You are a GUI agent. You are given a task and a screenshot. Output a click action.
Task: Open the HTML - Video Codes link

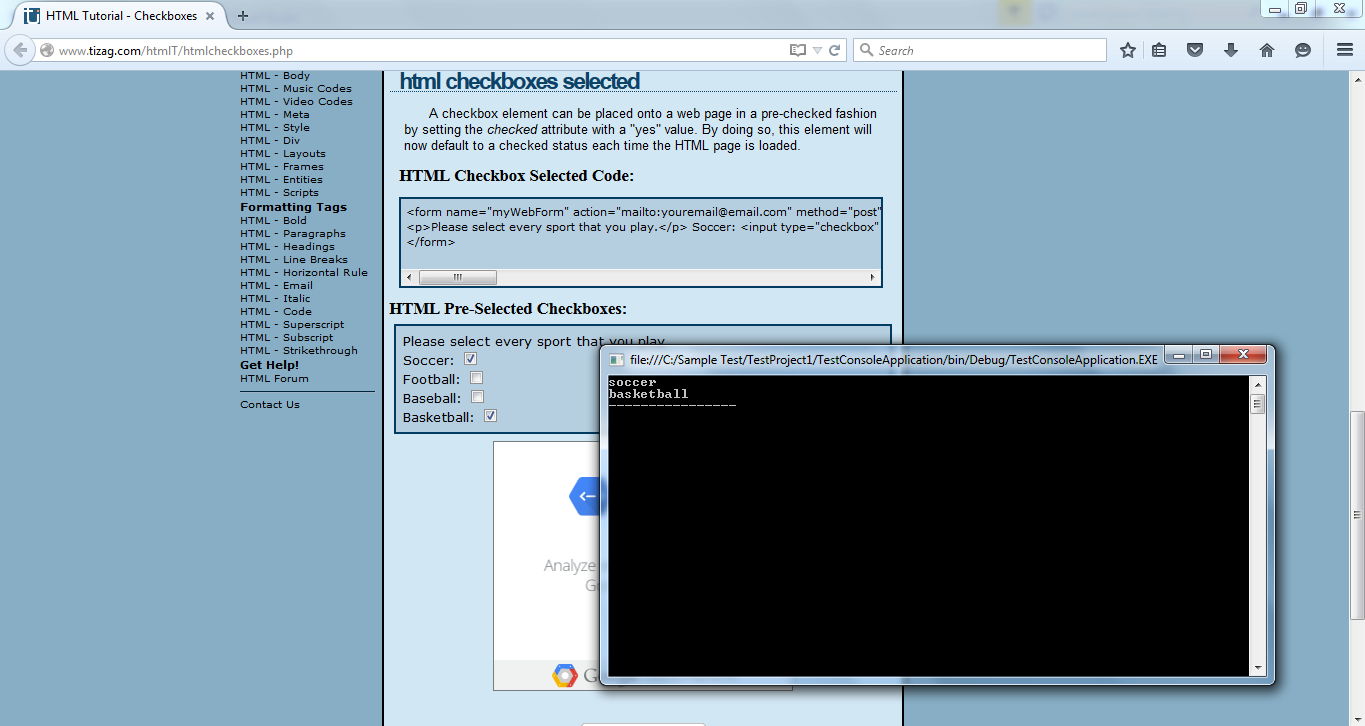(296, 101)
